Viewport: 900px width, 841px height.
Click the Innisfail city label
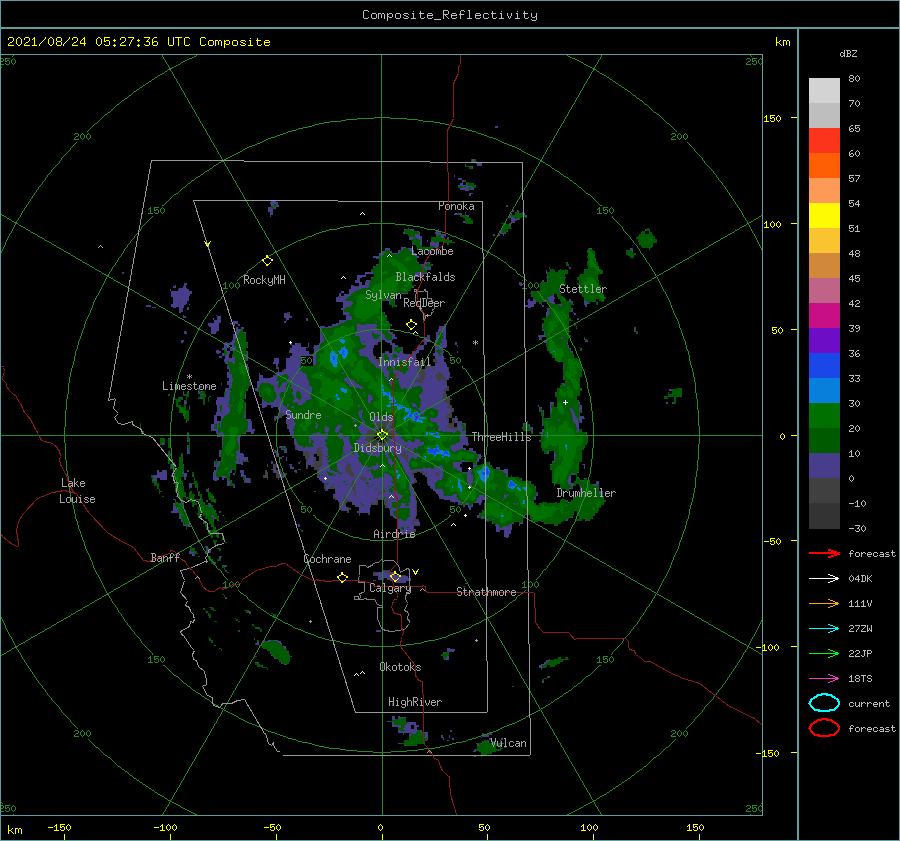tap(404, 362)
